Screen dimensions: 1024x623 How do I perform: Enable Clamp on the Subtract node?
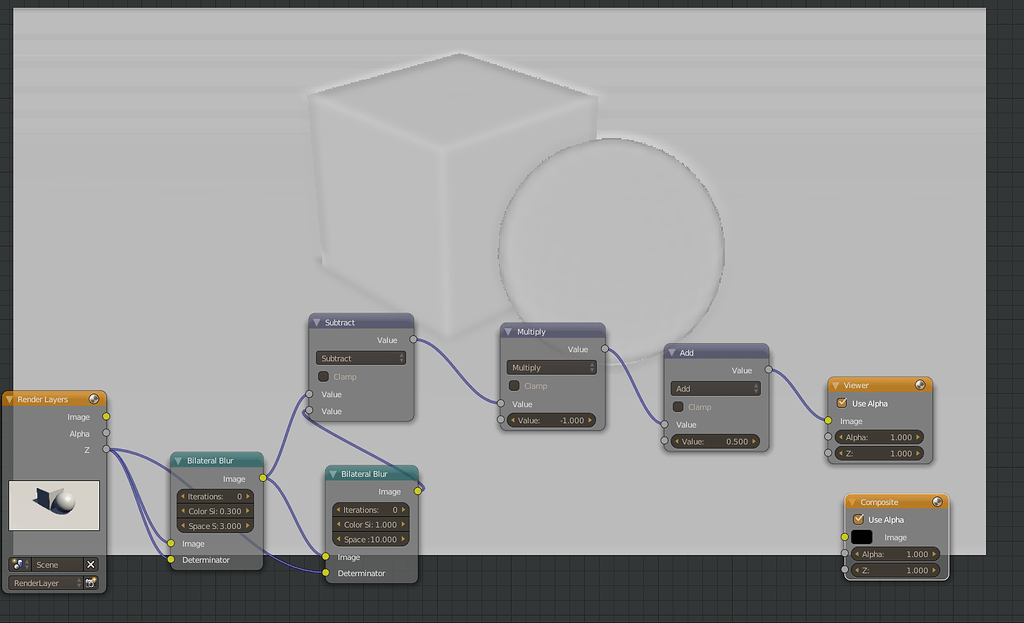pos(323,377)
